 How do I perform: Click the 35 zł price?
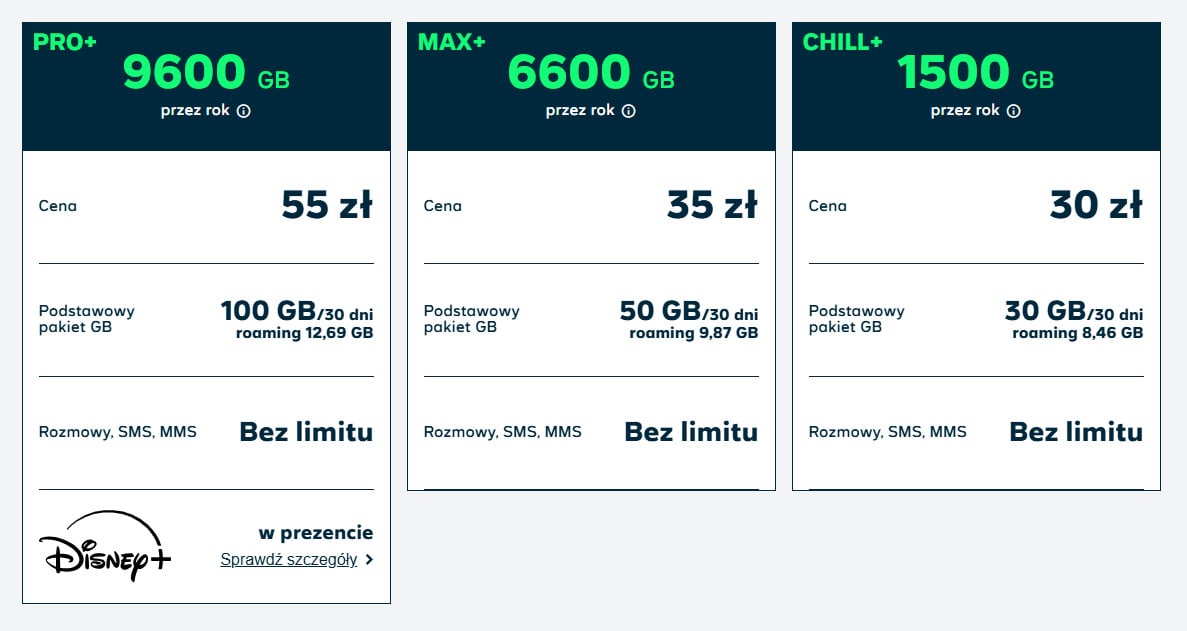[x=712, y=205]
